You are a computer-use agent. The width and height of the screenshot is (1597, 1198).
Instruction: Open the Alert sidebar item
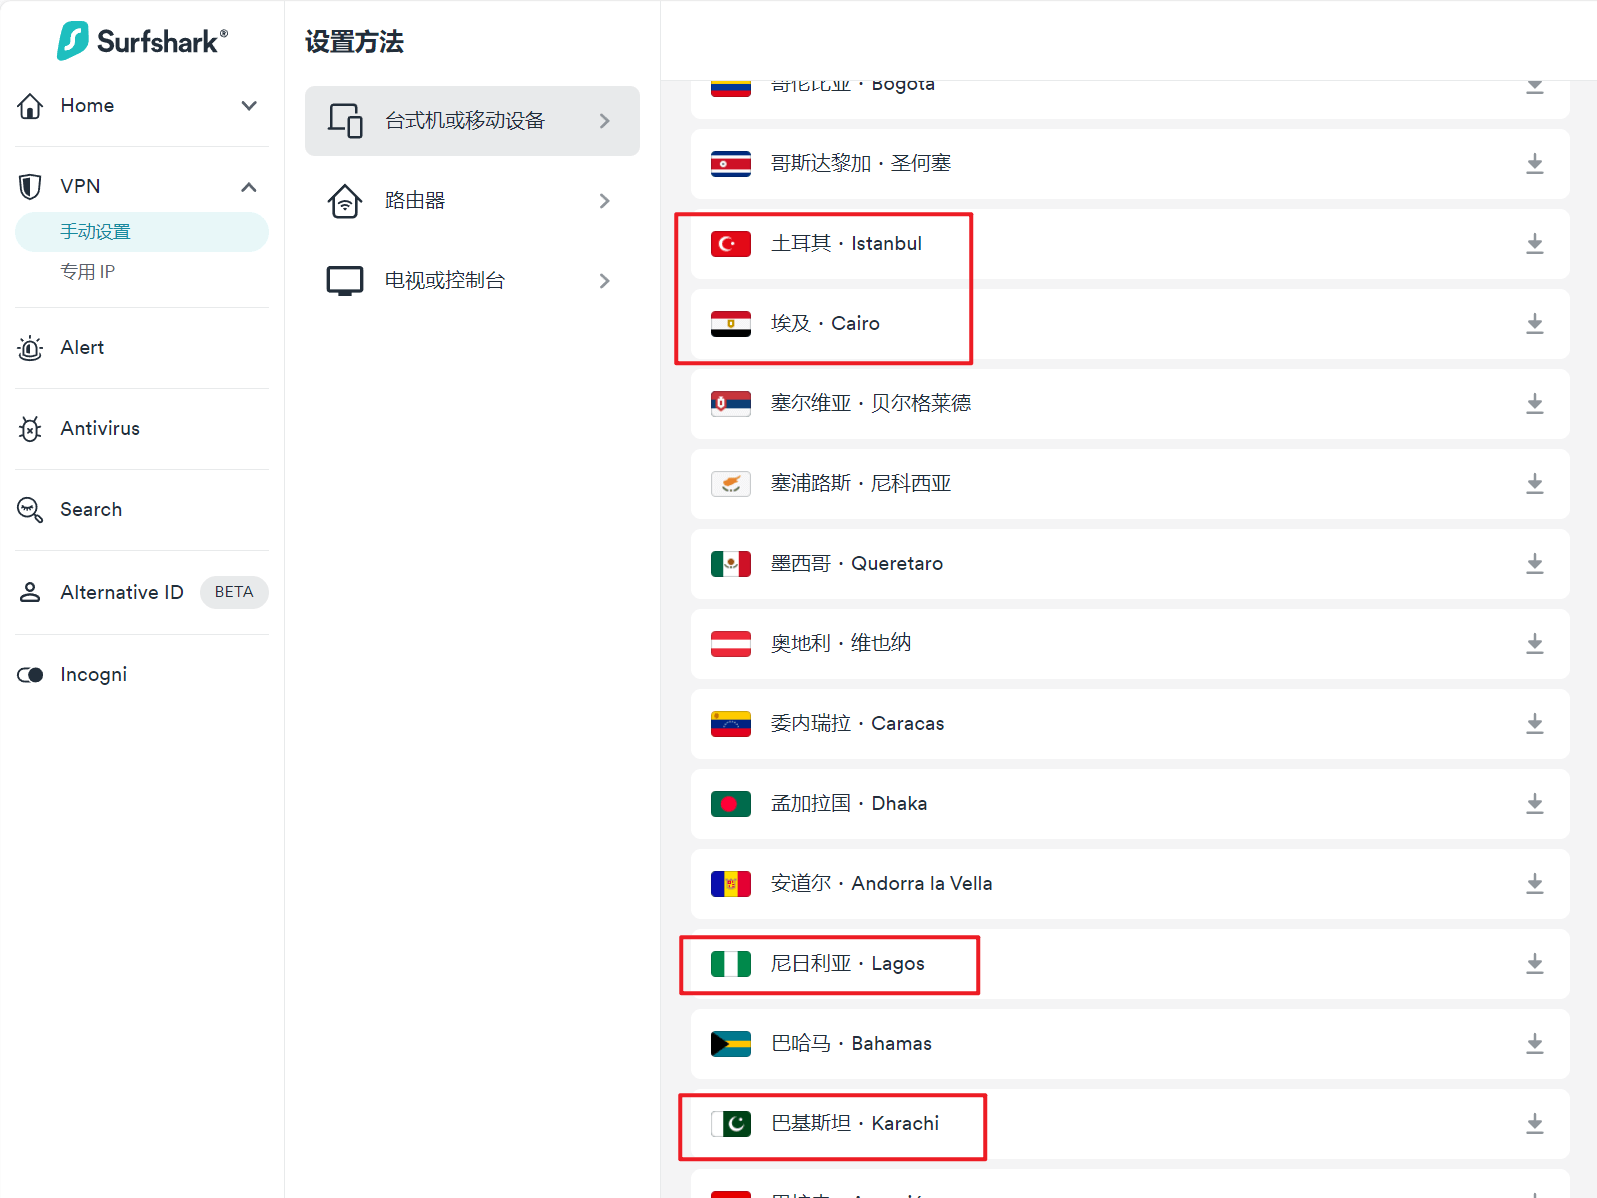tap(142, 348)
